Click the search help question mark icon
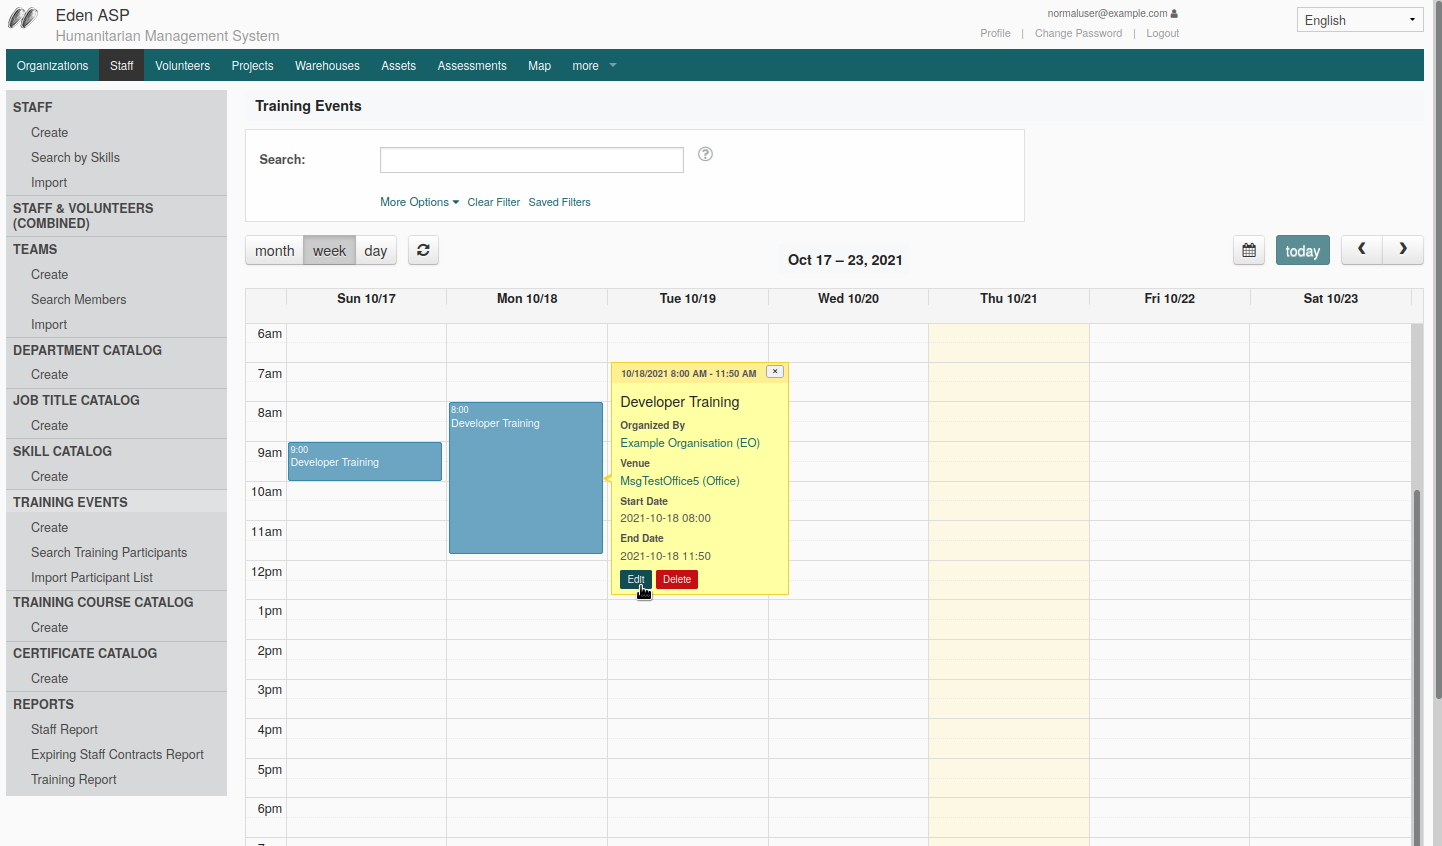Screen dimensions: 1442x846 pyautogui.click(x=705, y=154)
